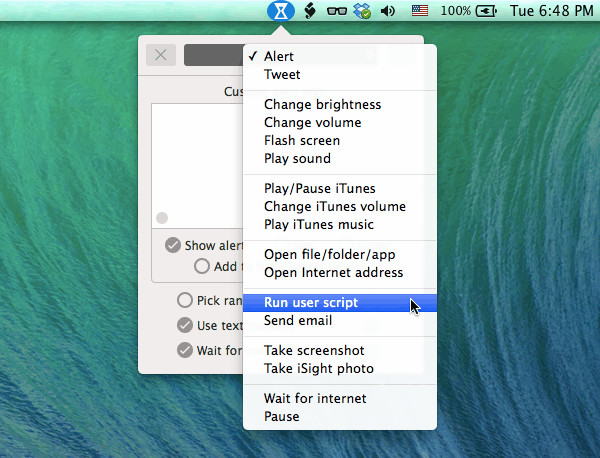
Task: Open the swirly script icon in menu bar
Action: point(310,11)
